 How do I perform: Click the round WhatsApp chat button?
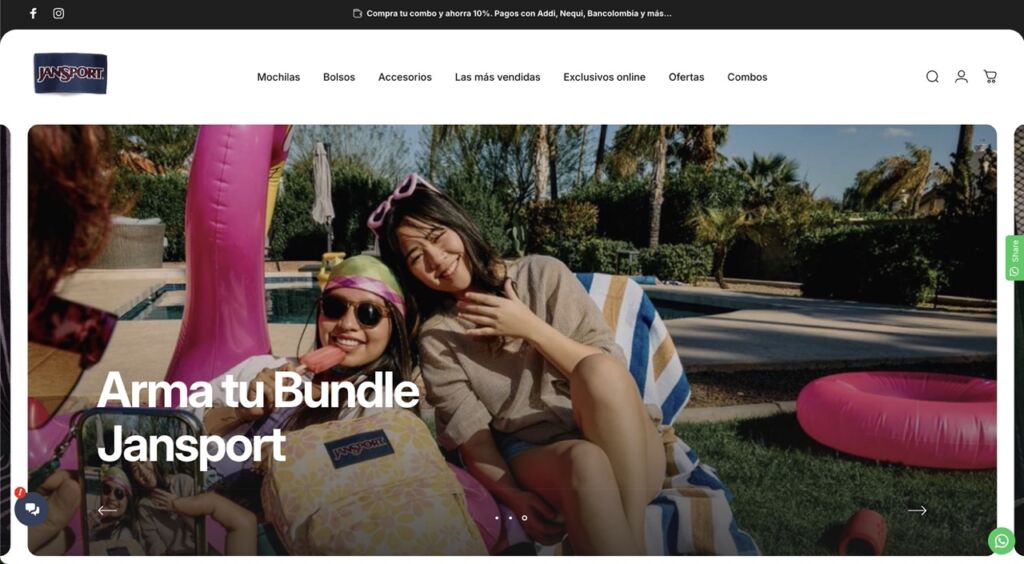[x=1001, y=541]
